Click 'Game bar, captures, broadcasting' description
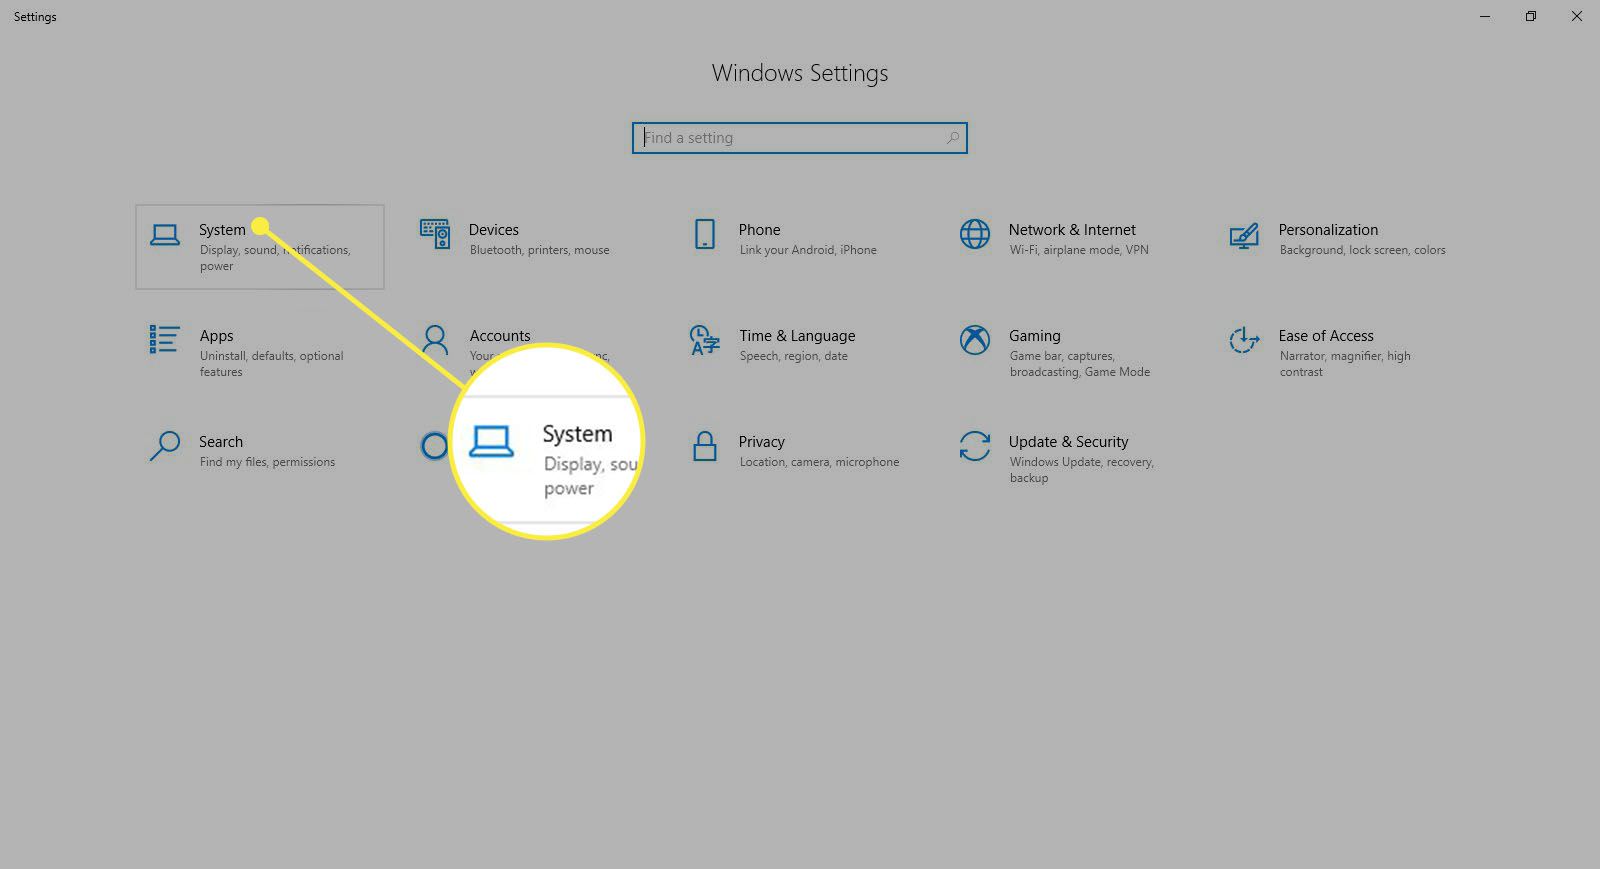The image size is (1600, 869). pos(1079,364)
